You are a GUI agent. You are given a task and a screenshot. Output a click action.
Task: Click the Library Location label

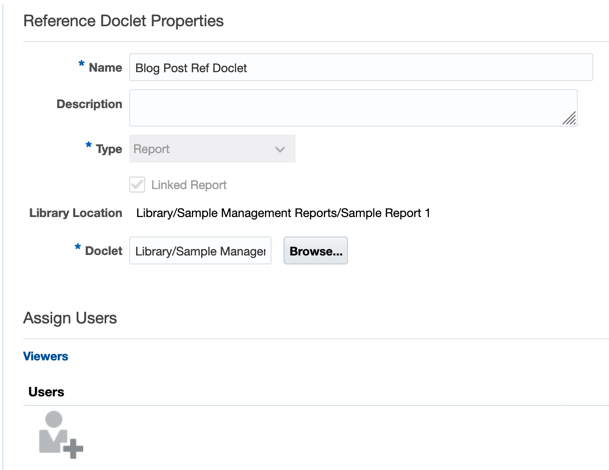(x=75, y=213)
